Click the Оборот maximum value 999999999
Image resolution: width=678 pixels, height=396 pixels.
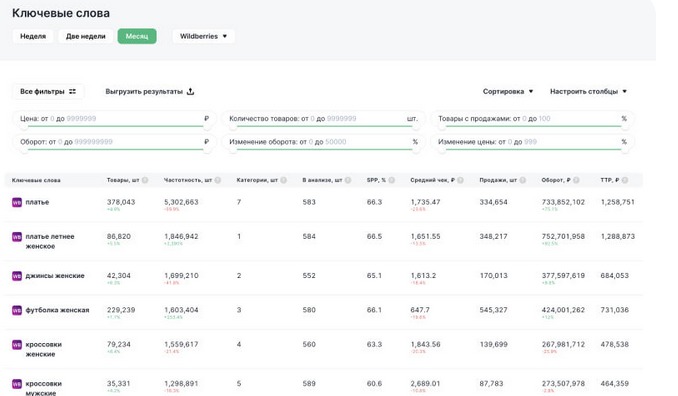click(93, 142)
